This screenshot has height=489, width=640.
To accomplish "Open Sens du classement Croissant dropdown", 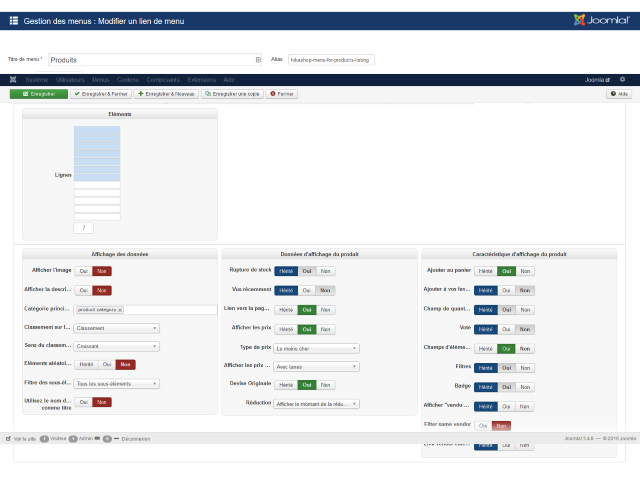I will (x=116, y=346).
